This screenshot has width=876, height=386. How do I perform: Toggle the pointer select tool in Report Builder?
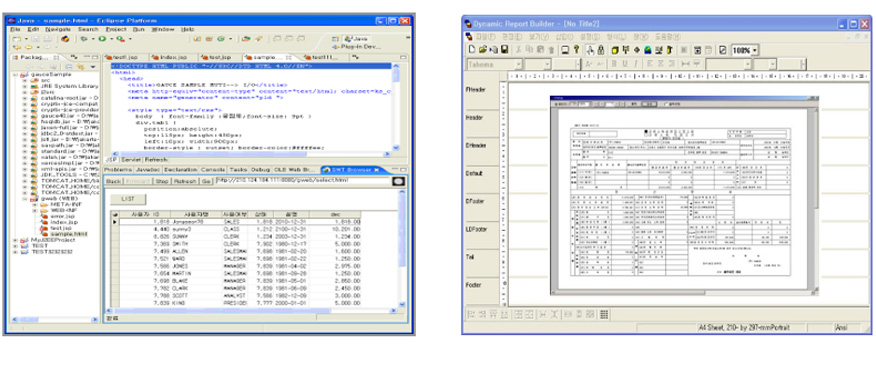tap(590, 50)
